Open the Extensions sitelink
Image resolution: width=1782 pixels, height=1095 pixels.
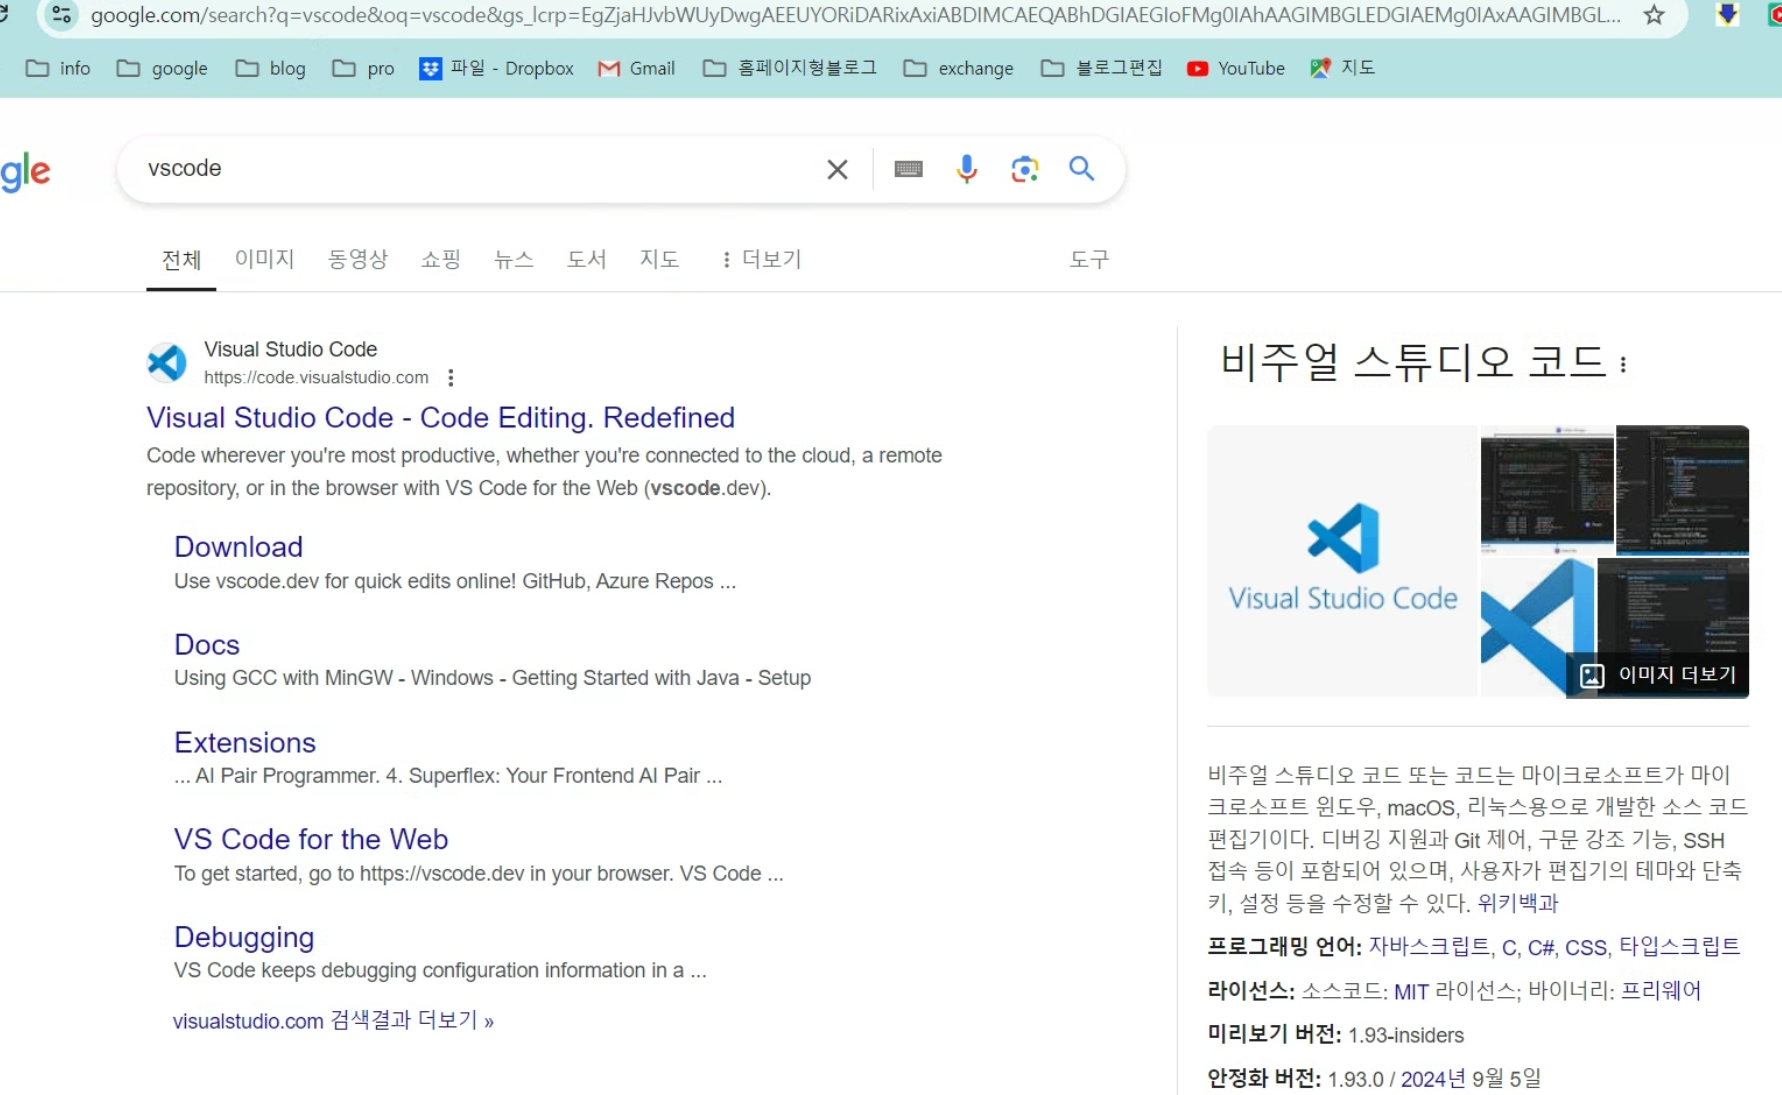pyautogui.click(x=245, y=743)
